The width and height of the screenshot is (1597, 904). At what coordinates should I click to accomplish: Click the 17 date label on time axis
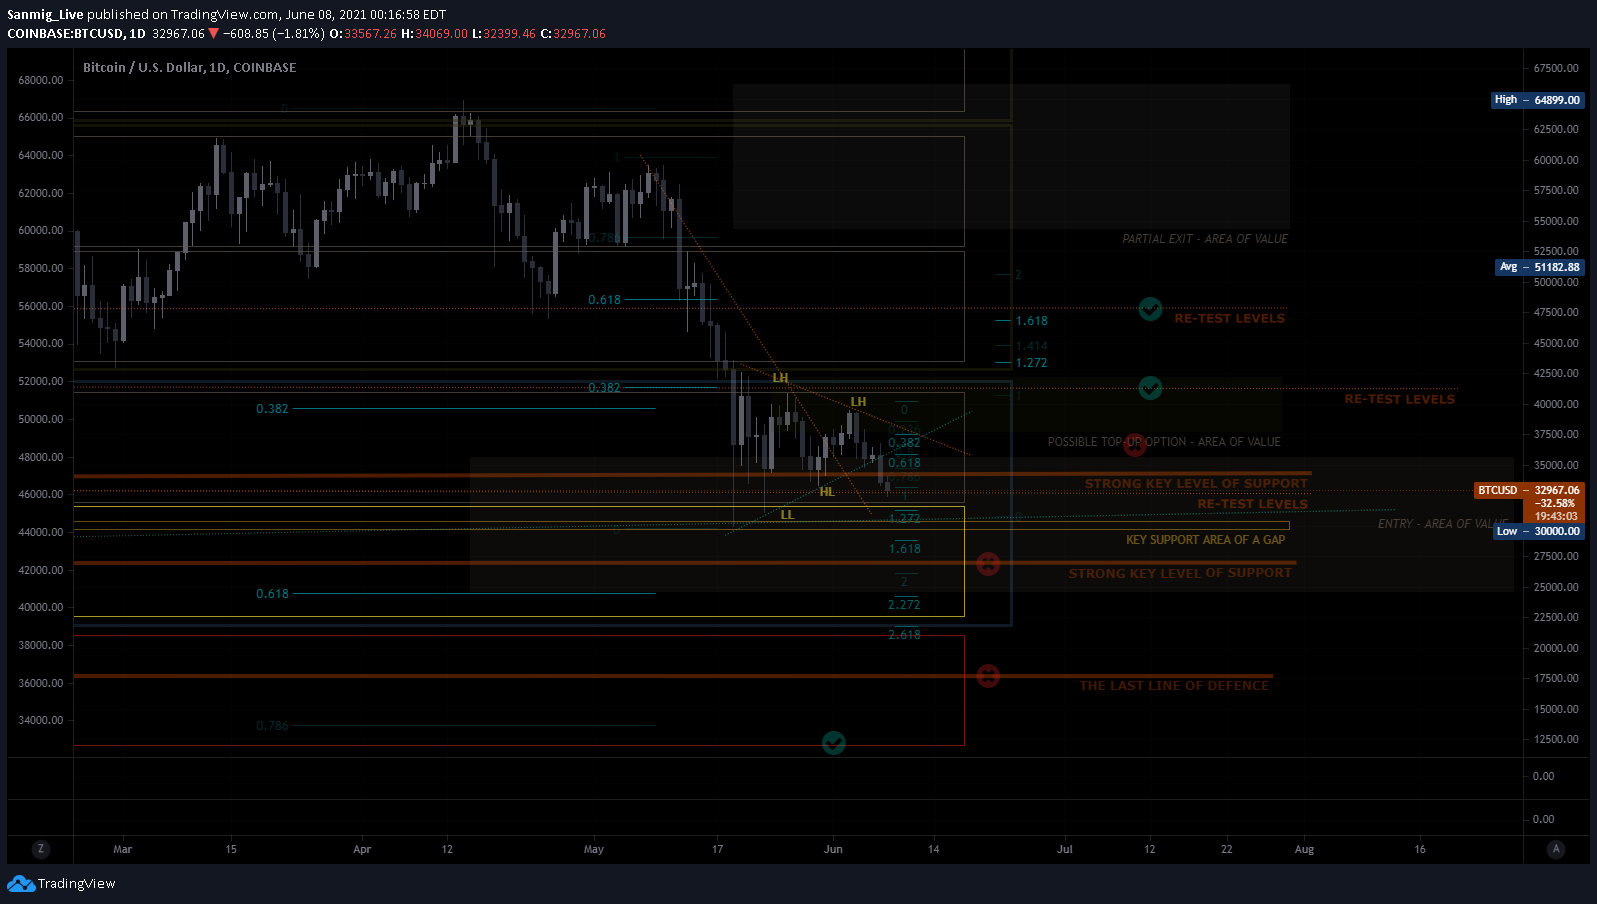coord(717,849)
